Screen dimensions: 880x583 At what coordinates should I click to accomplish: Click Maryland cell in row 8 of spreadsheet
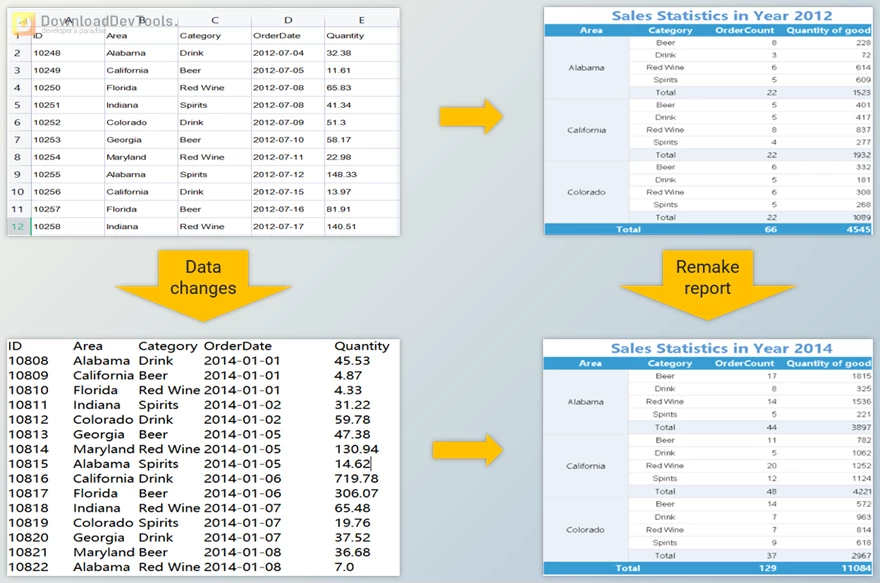(141, 157)
